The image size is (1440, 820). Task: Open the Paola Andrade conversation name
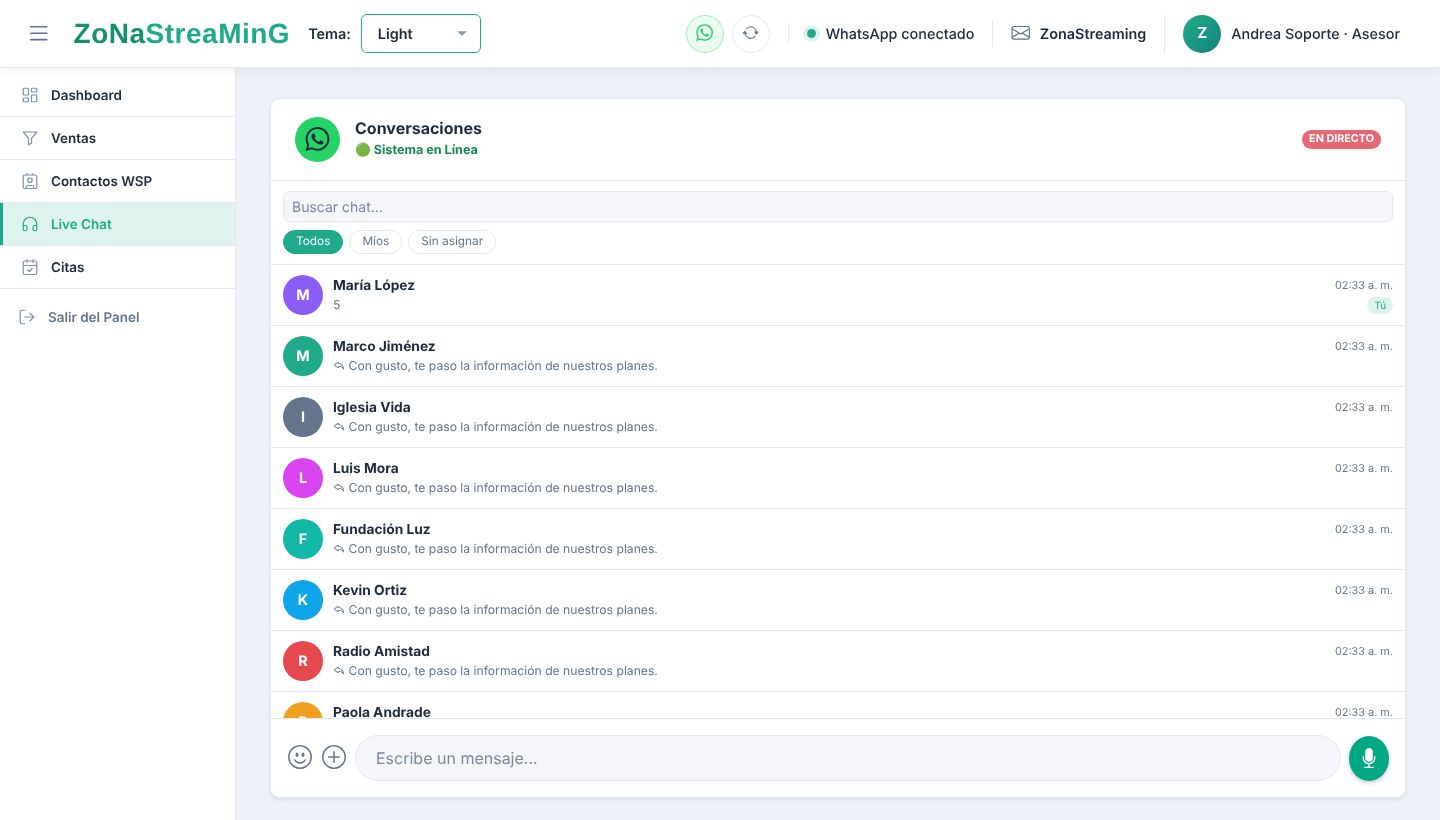coord(382,711)
